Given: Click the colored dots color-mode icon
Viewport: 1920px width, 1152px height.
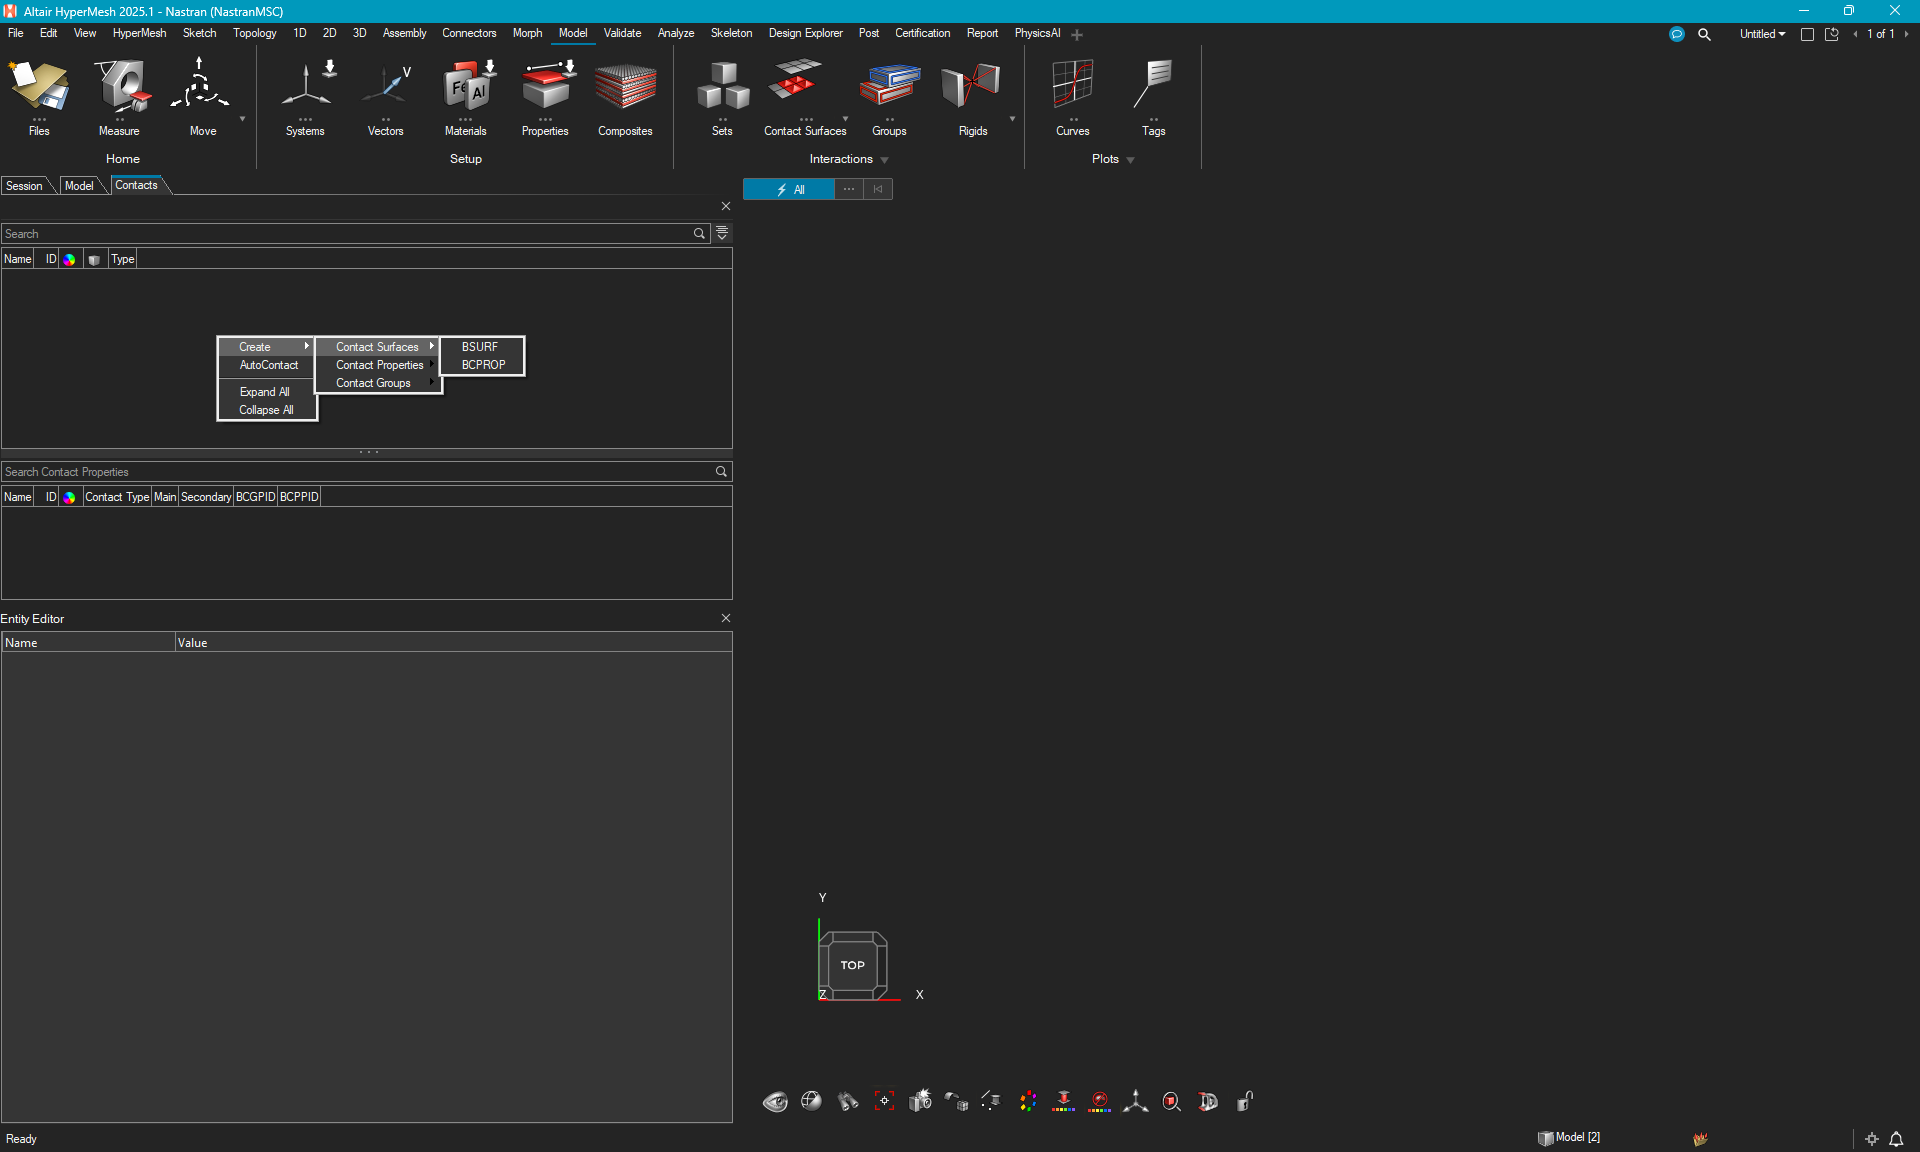Looking at the screenshot, I should tap(1028, 1101).
